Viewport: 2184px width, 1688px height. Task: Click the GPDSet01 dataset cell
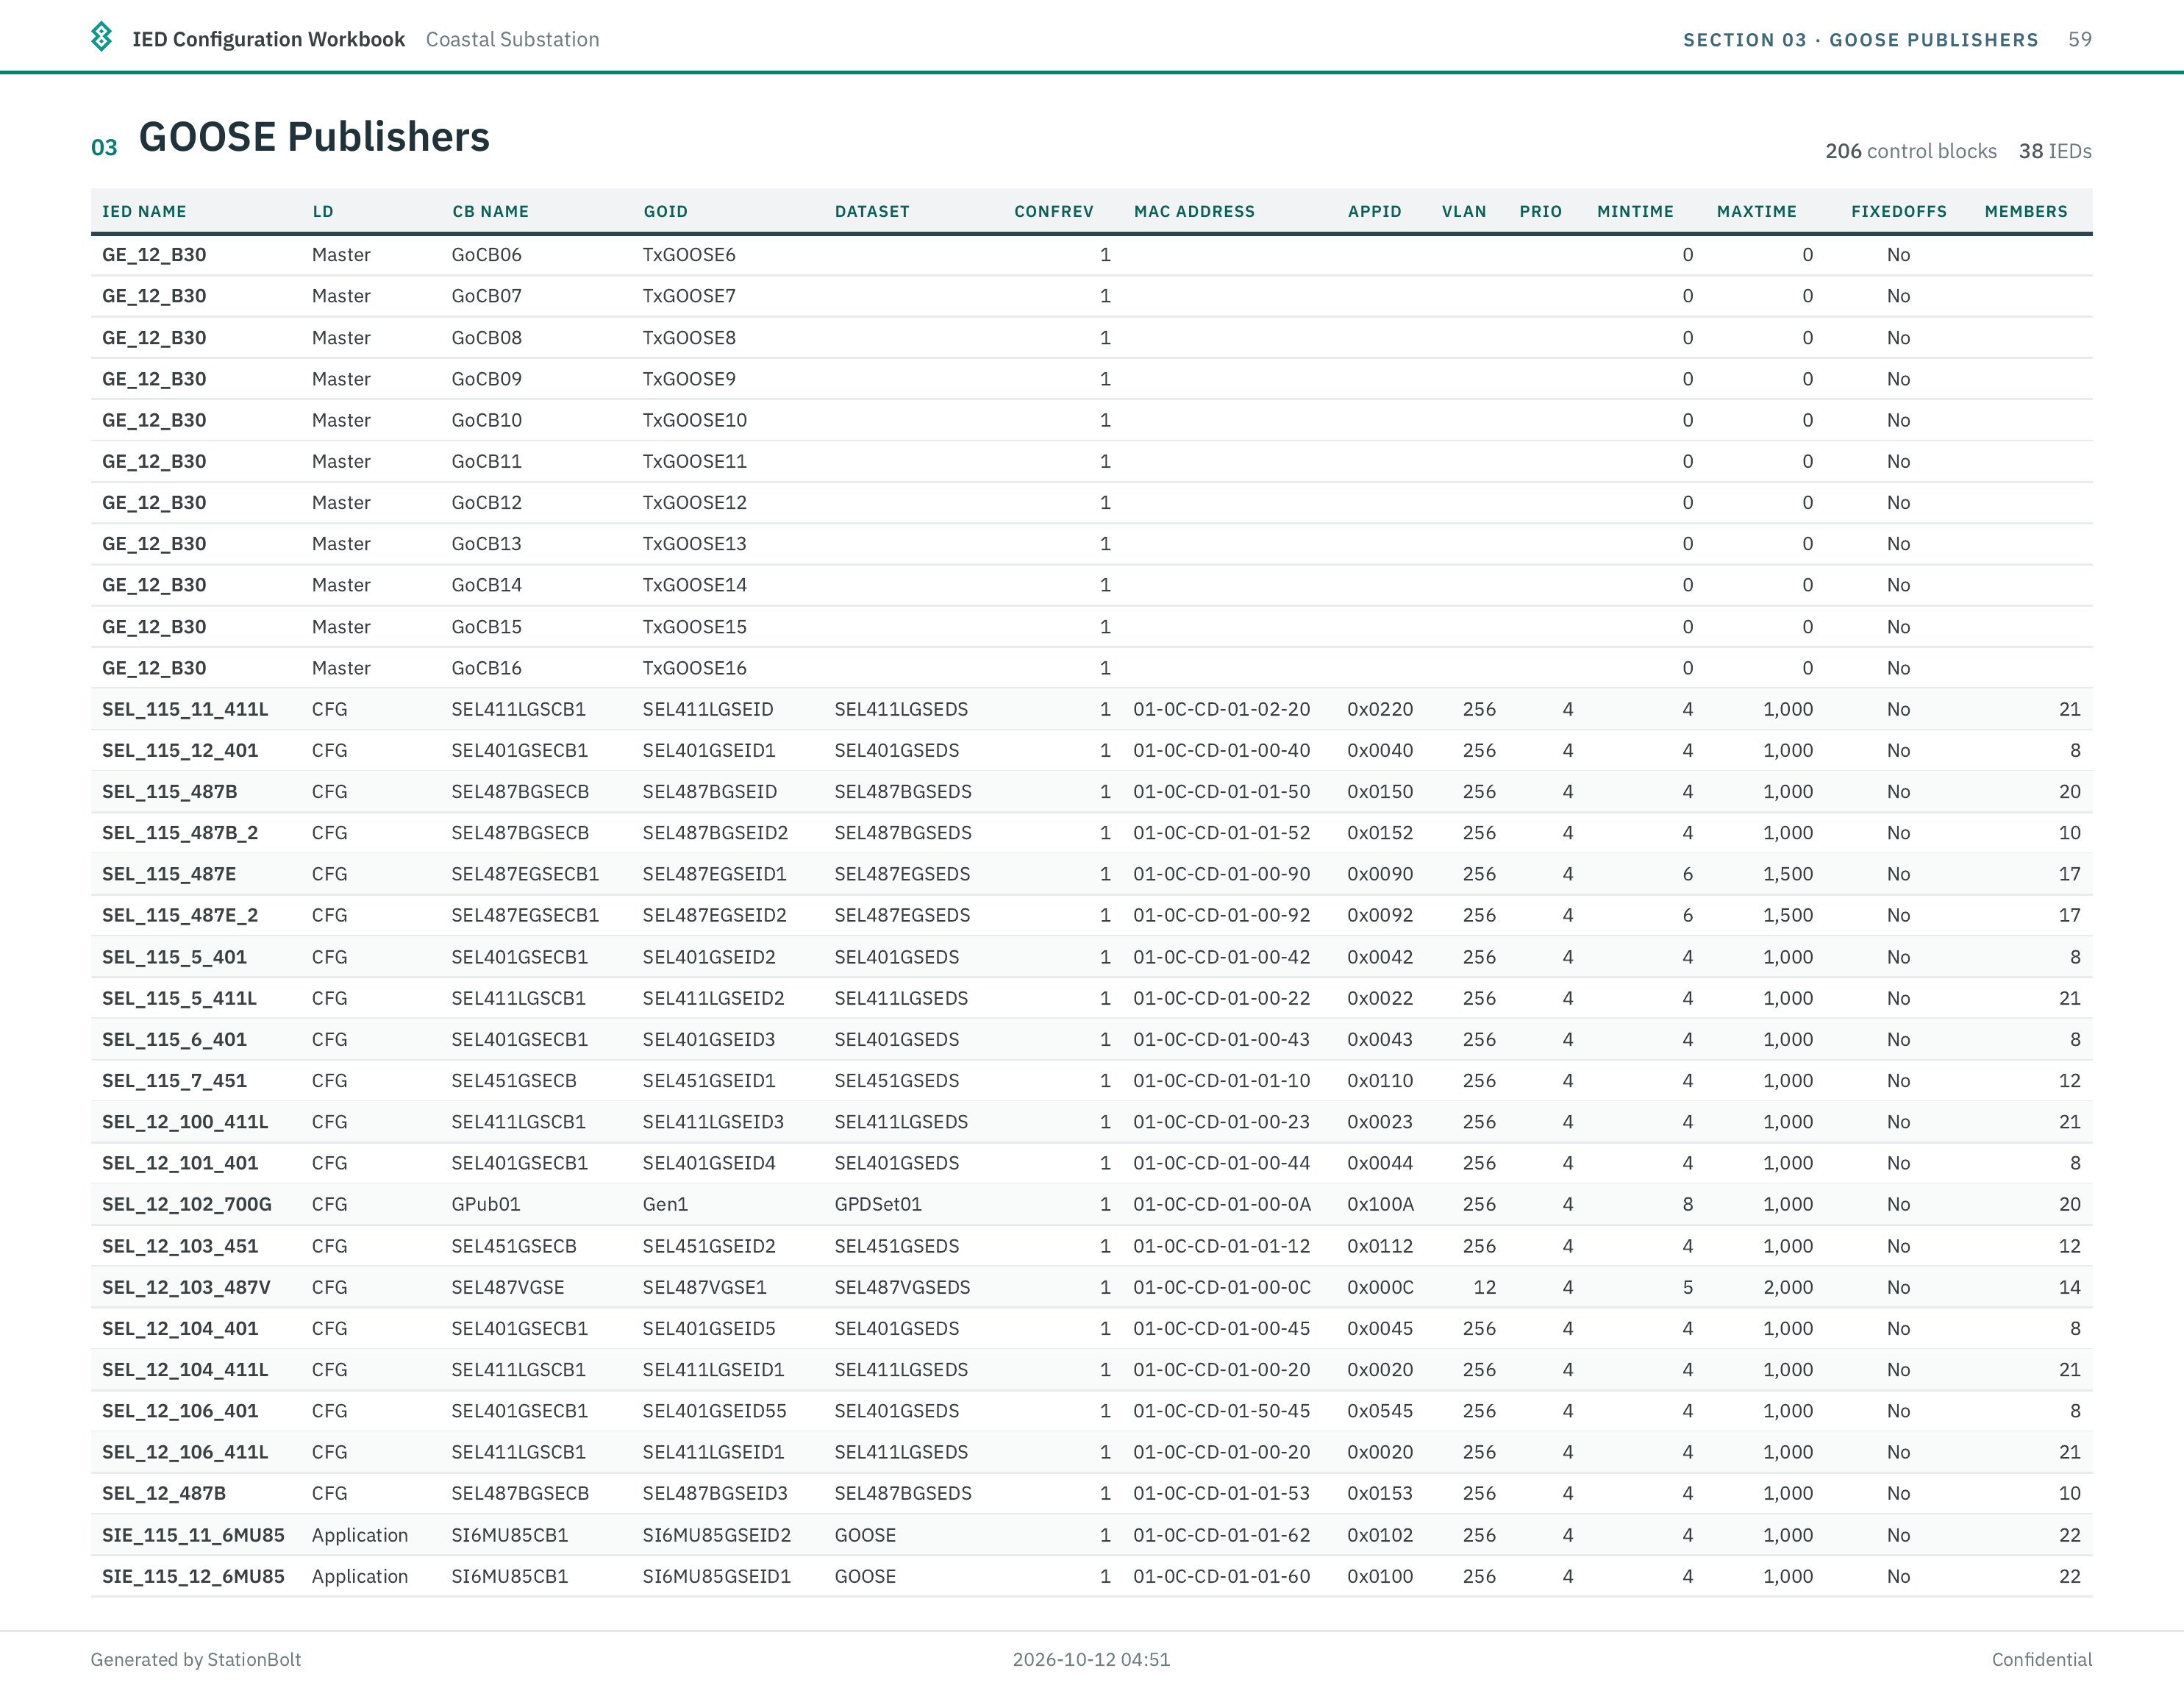point(878,1204)
